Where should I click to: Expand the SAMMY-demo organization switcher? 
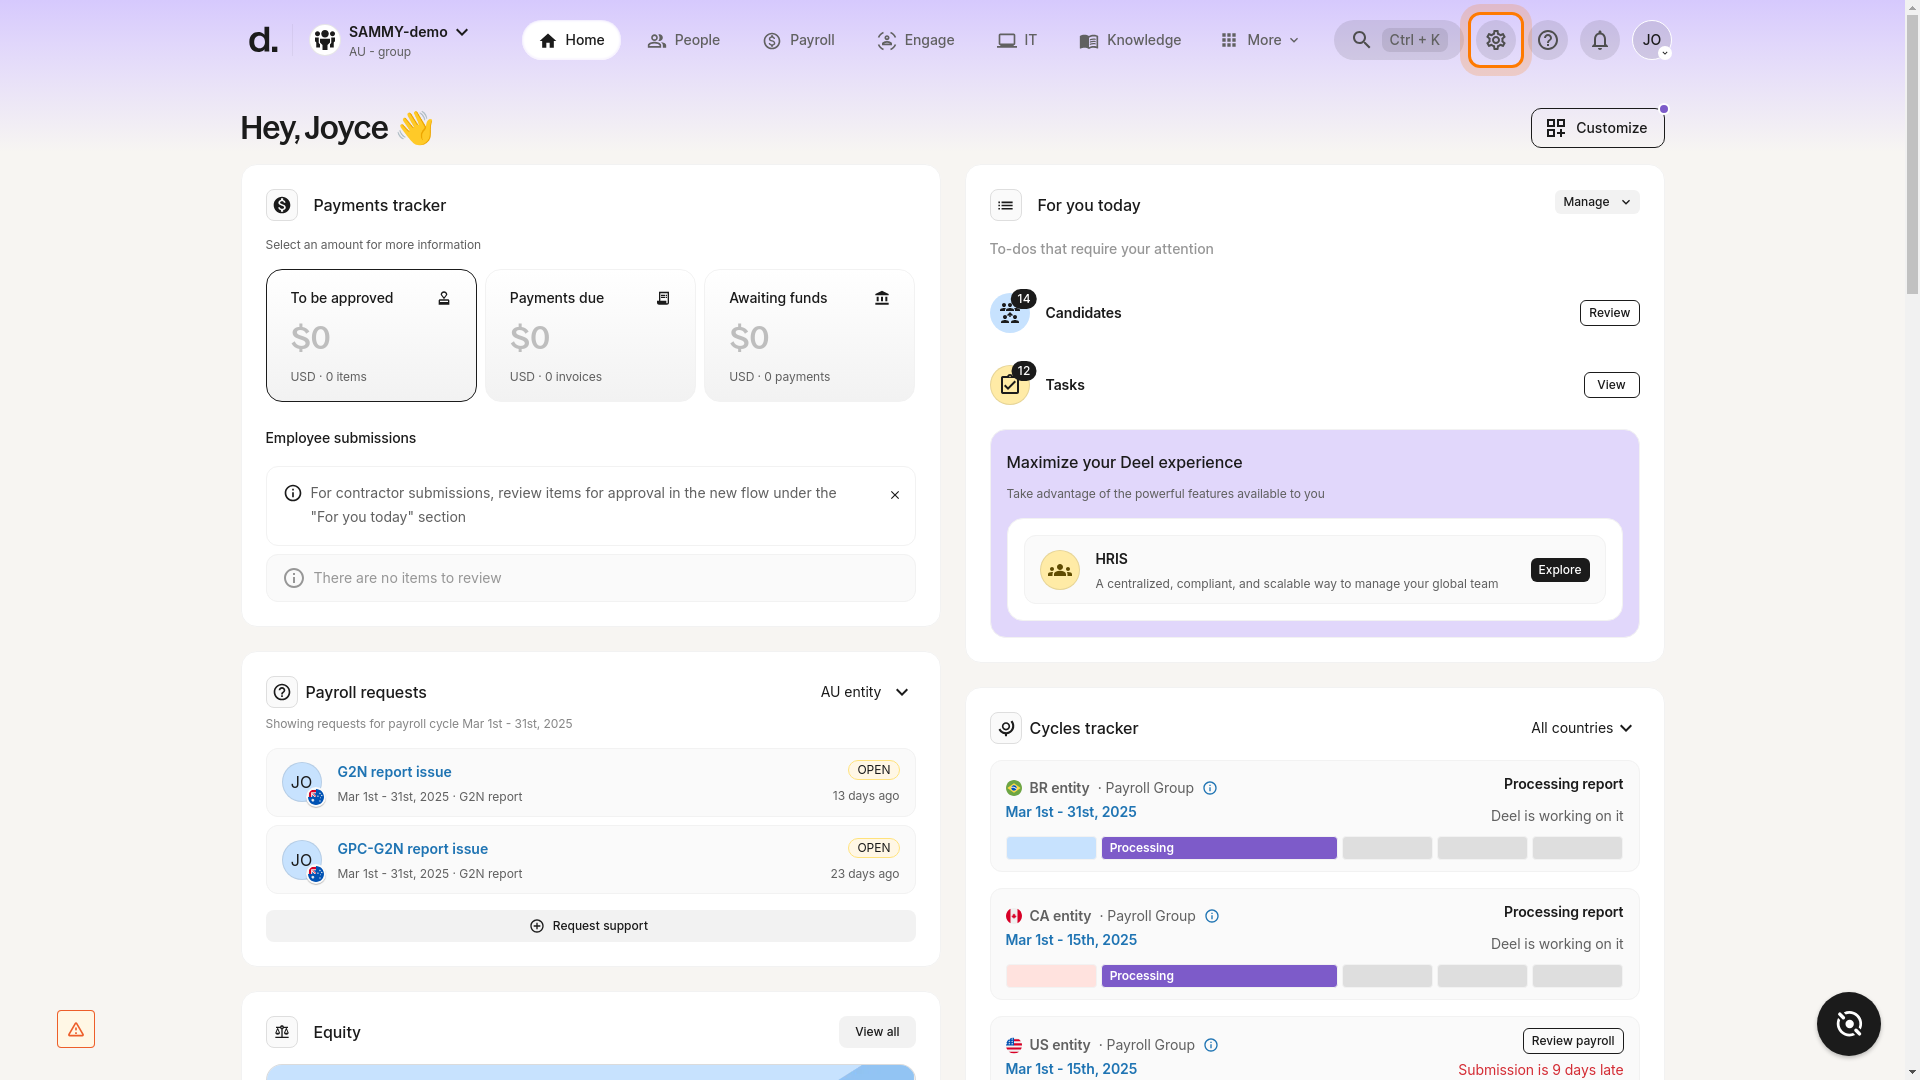point(462,32)
